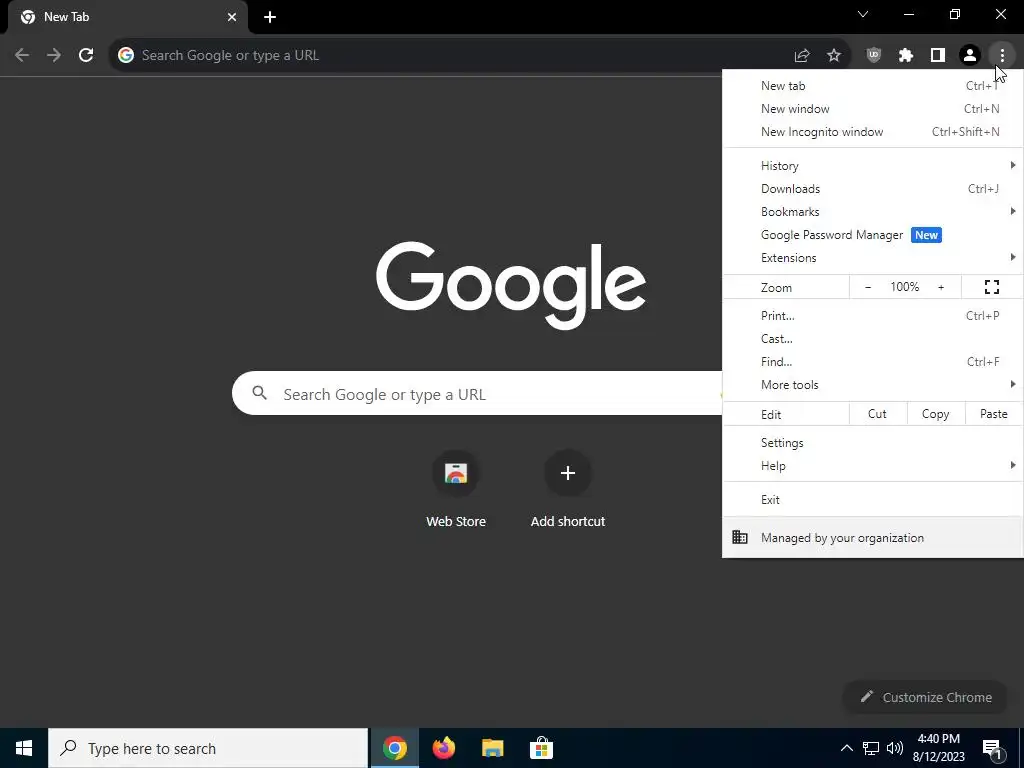Viewport: 1024px width, 768px height.
Task: Open notification center icon
Action: [992, 749]
